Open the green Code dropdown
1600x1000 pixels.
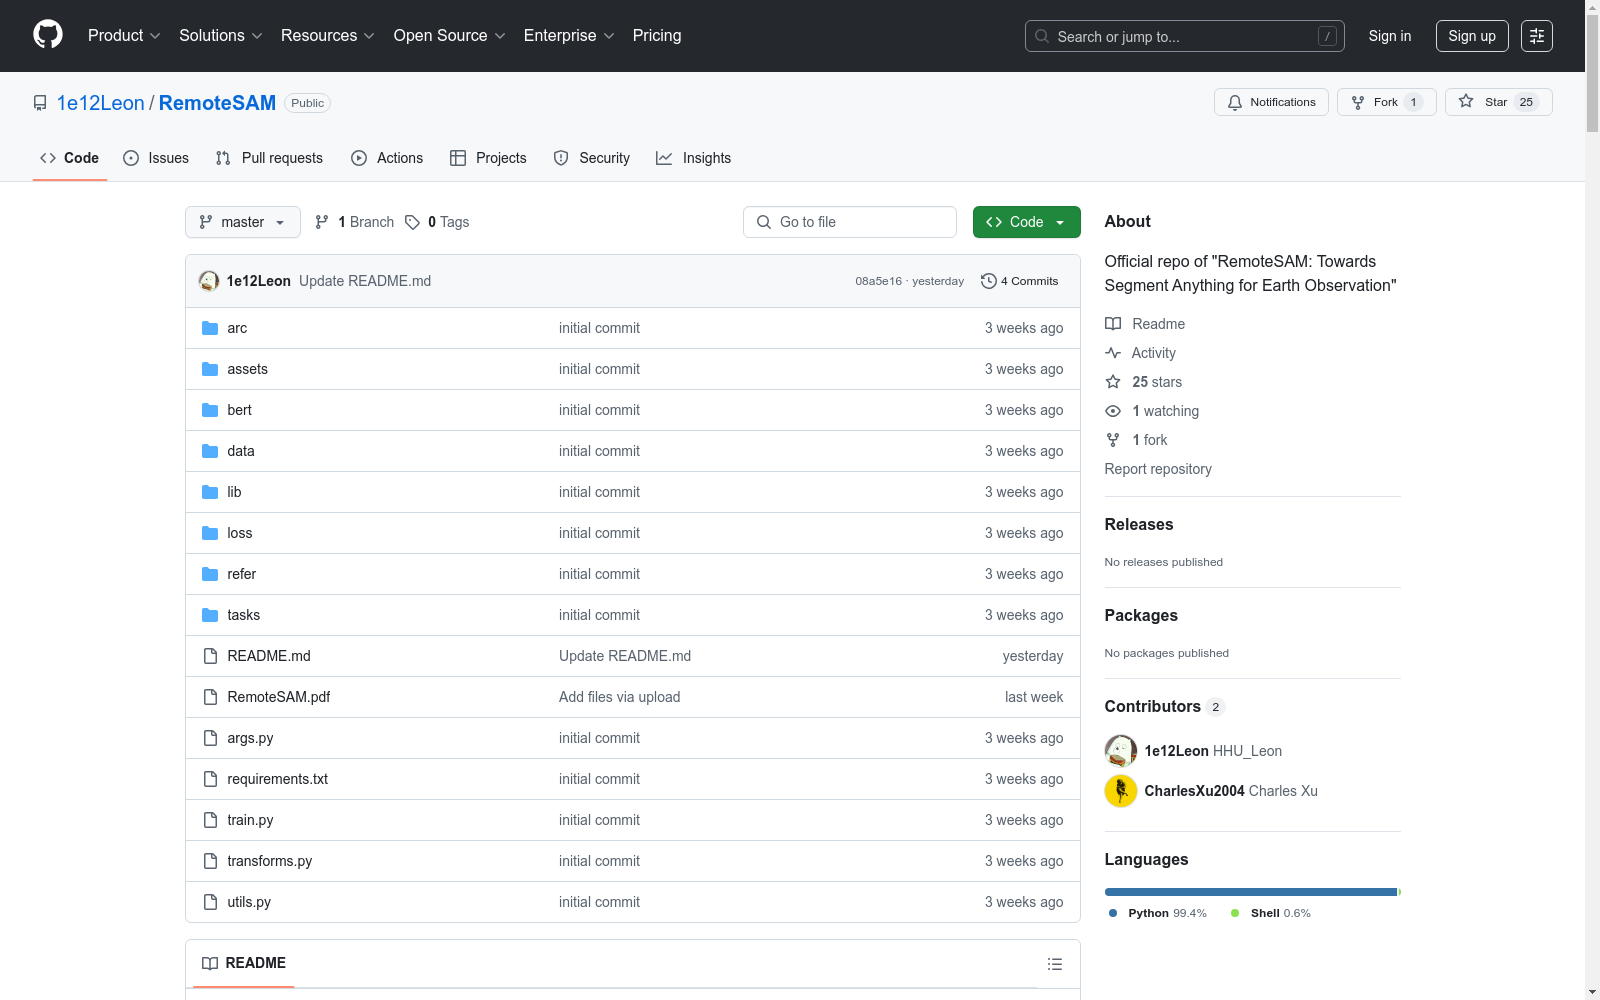point(1026,222)
